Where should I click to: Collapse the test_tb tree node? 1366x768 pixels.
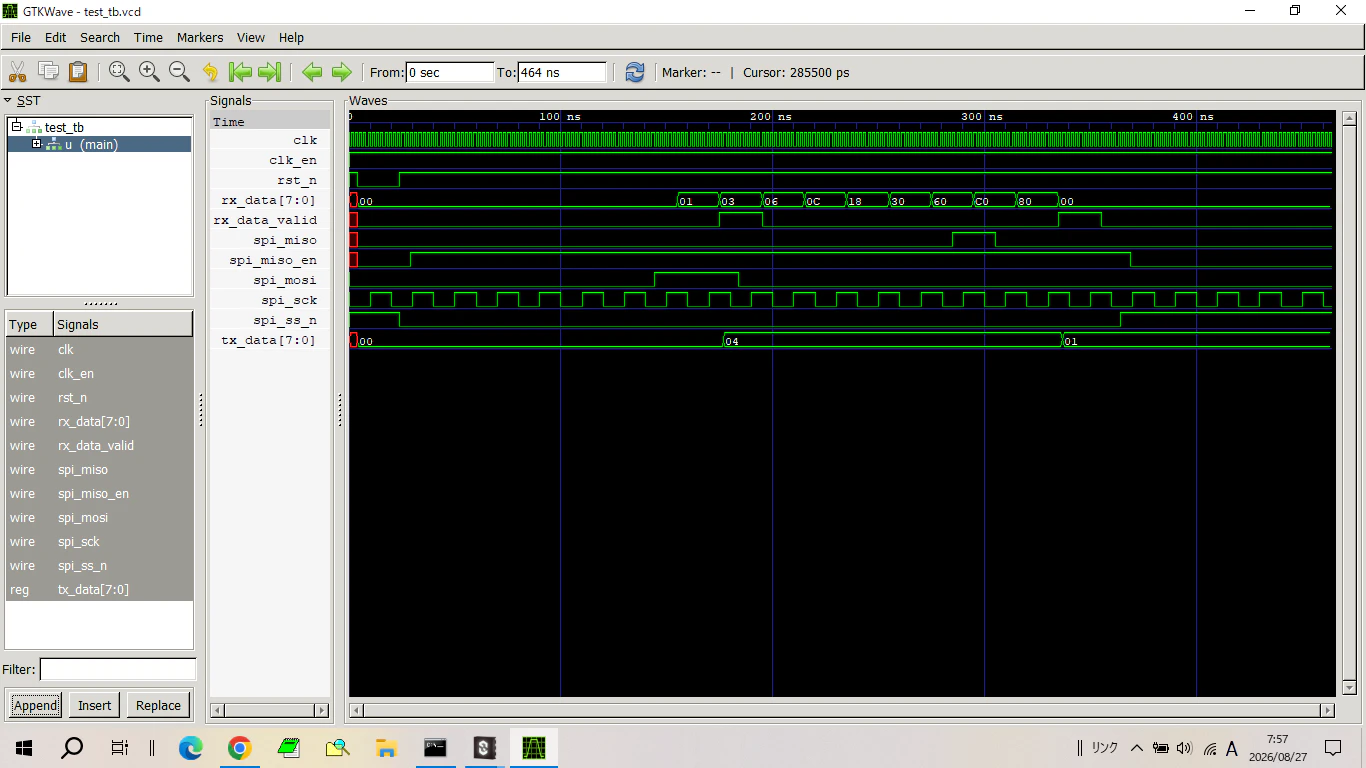pos(17,127)
